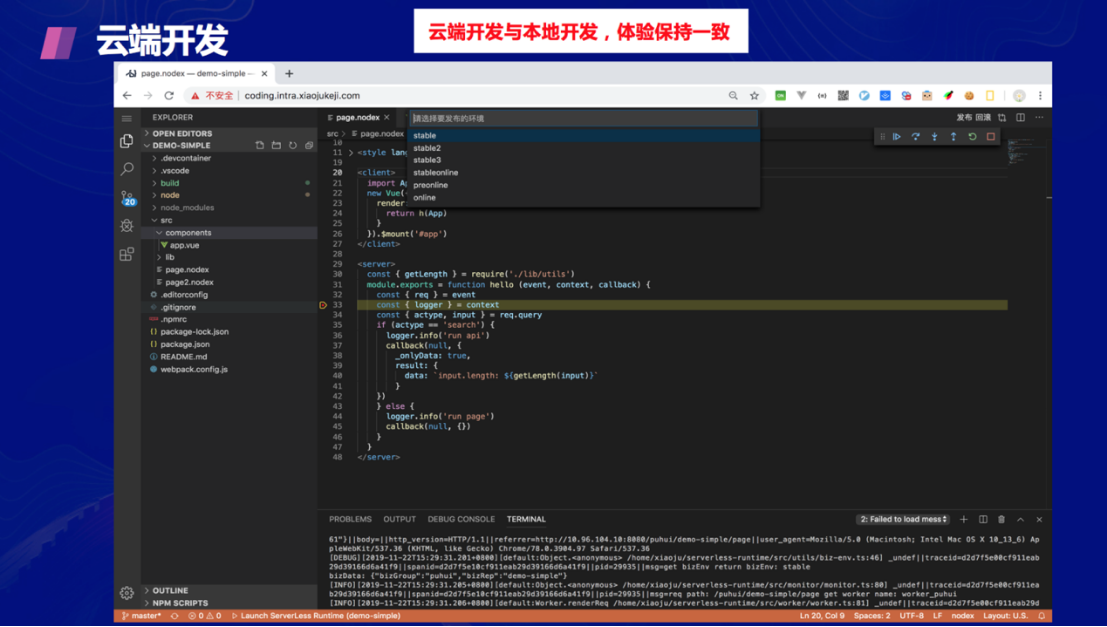Open Chrome three-dot menu
This screenshot has height=627, width=1107.
pos(1040,95)
